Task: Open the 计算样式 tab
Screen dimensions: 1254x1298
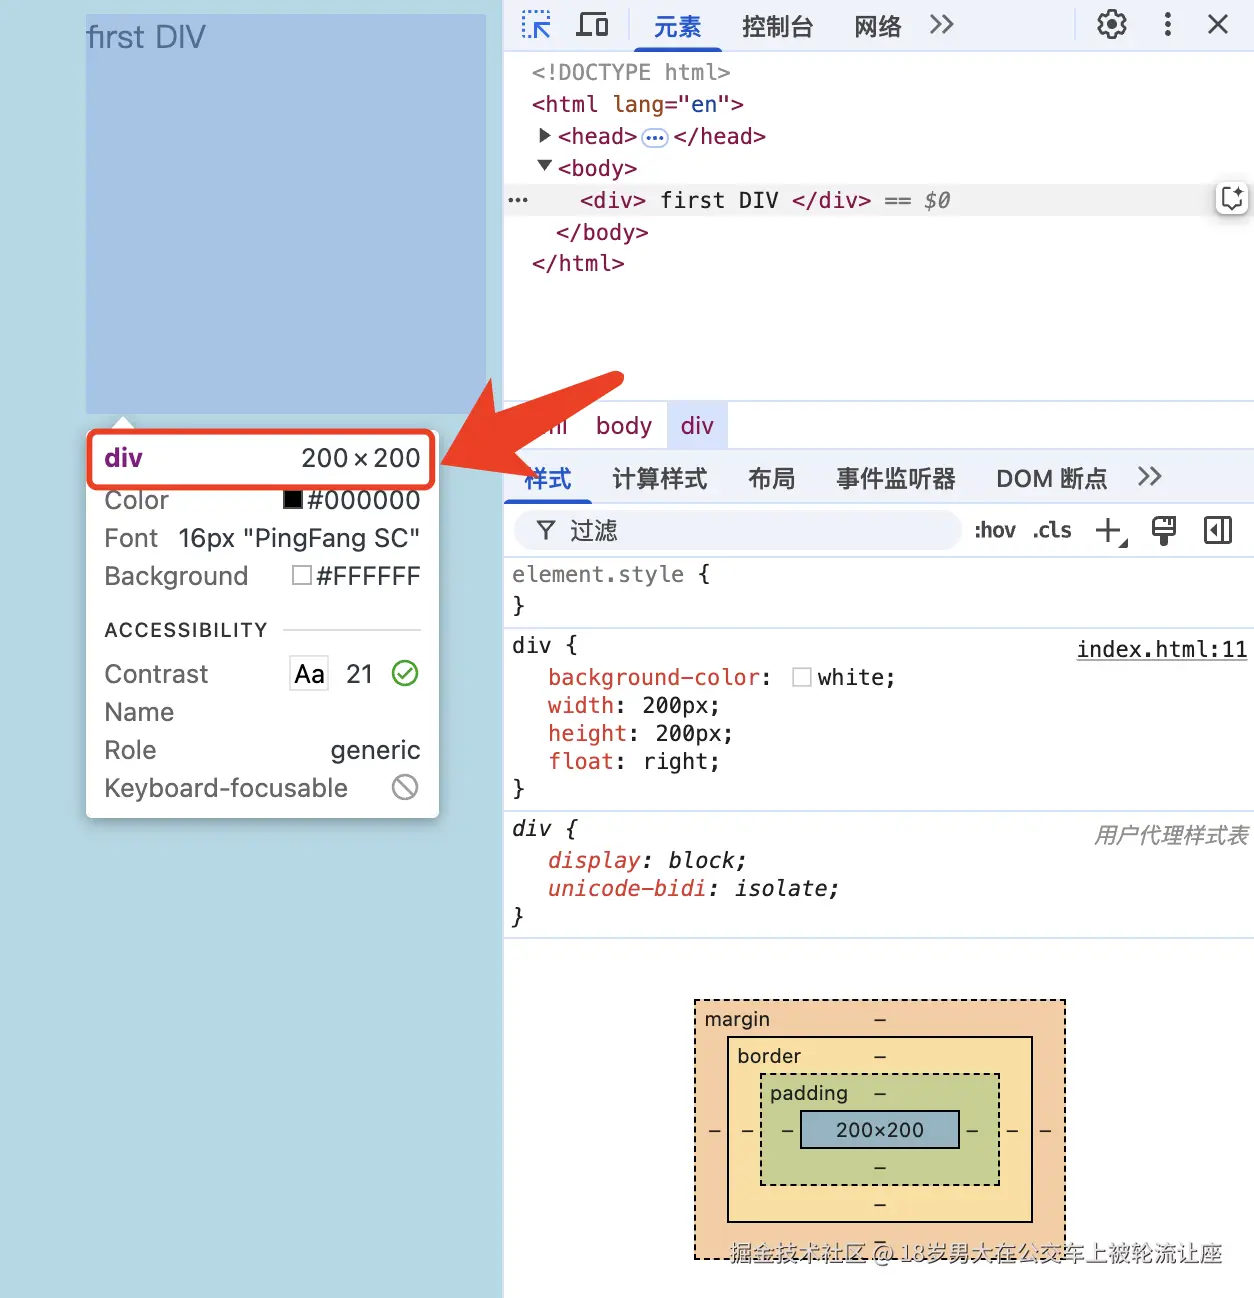Action: coord(660,479)
